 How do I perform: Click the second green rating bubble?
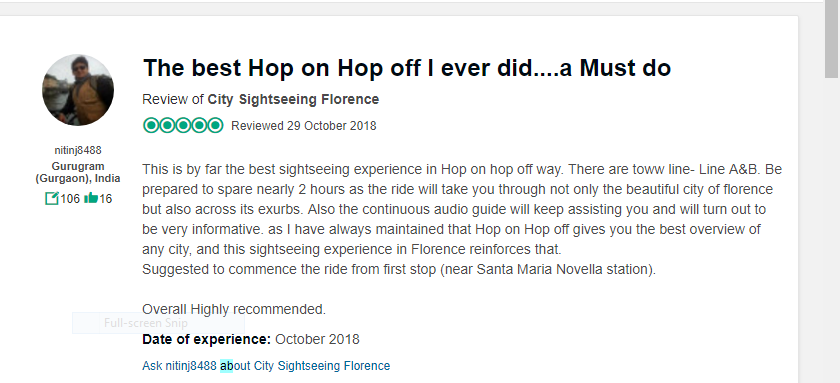click(x=167, y=126)
